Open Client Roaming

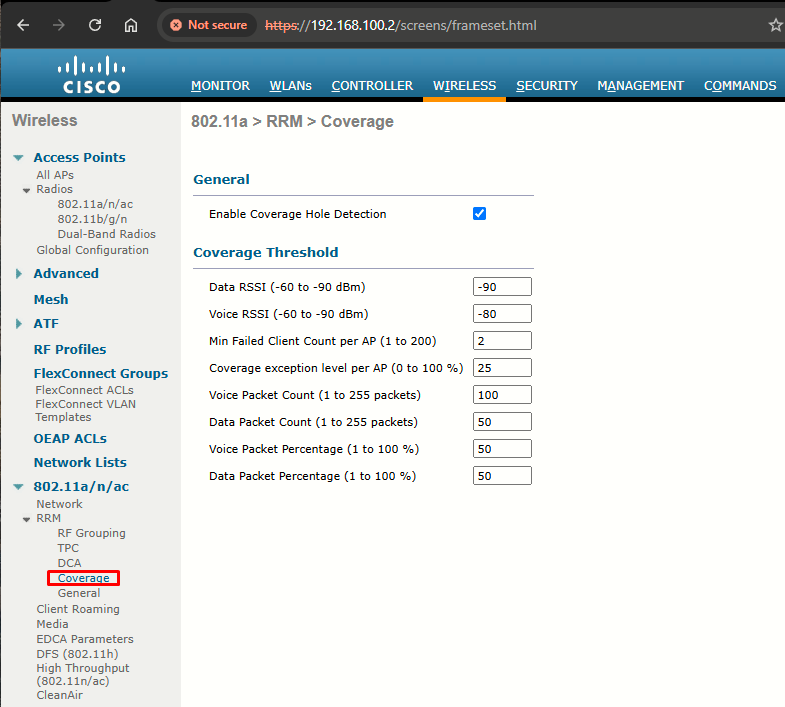click(78, 609)
